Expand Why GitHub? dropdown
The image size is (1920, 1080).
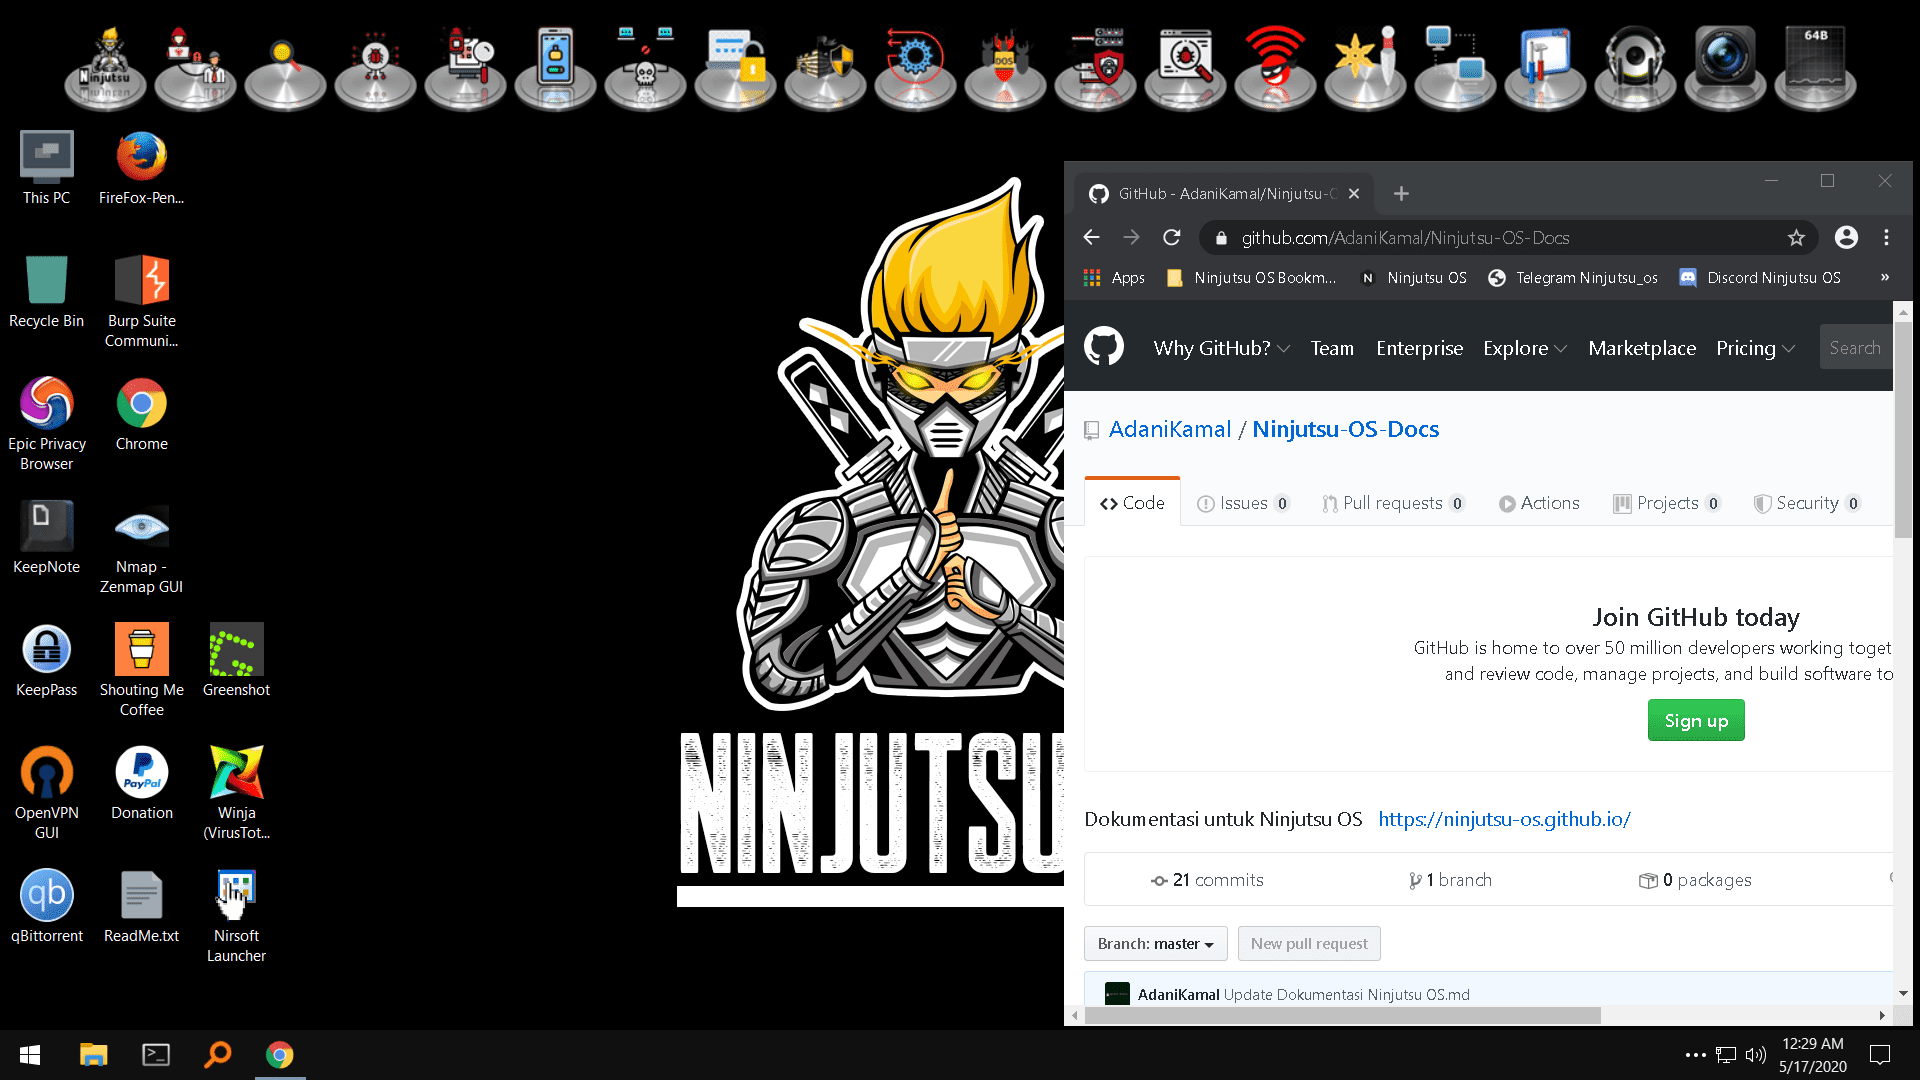tap(1221, 348)
